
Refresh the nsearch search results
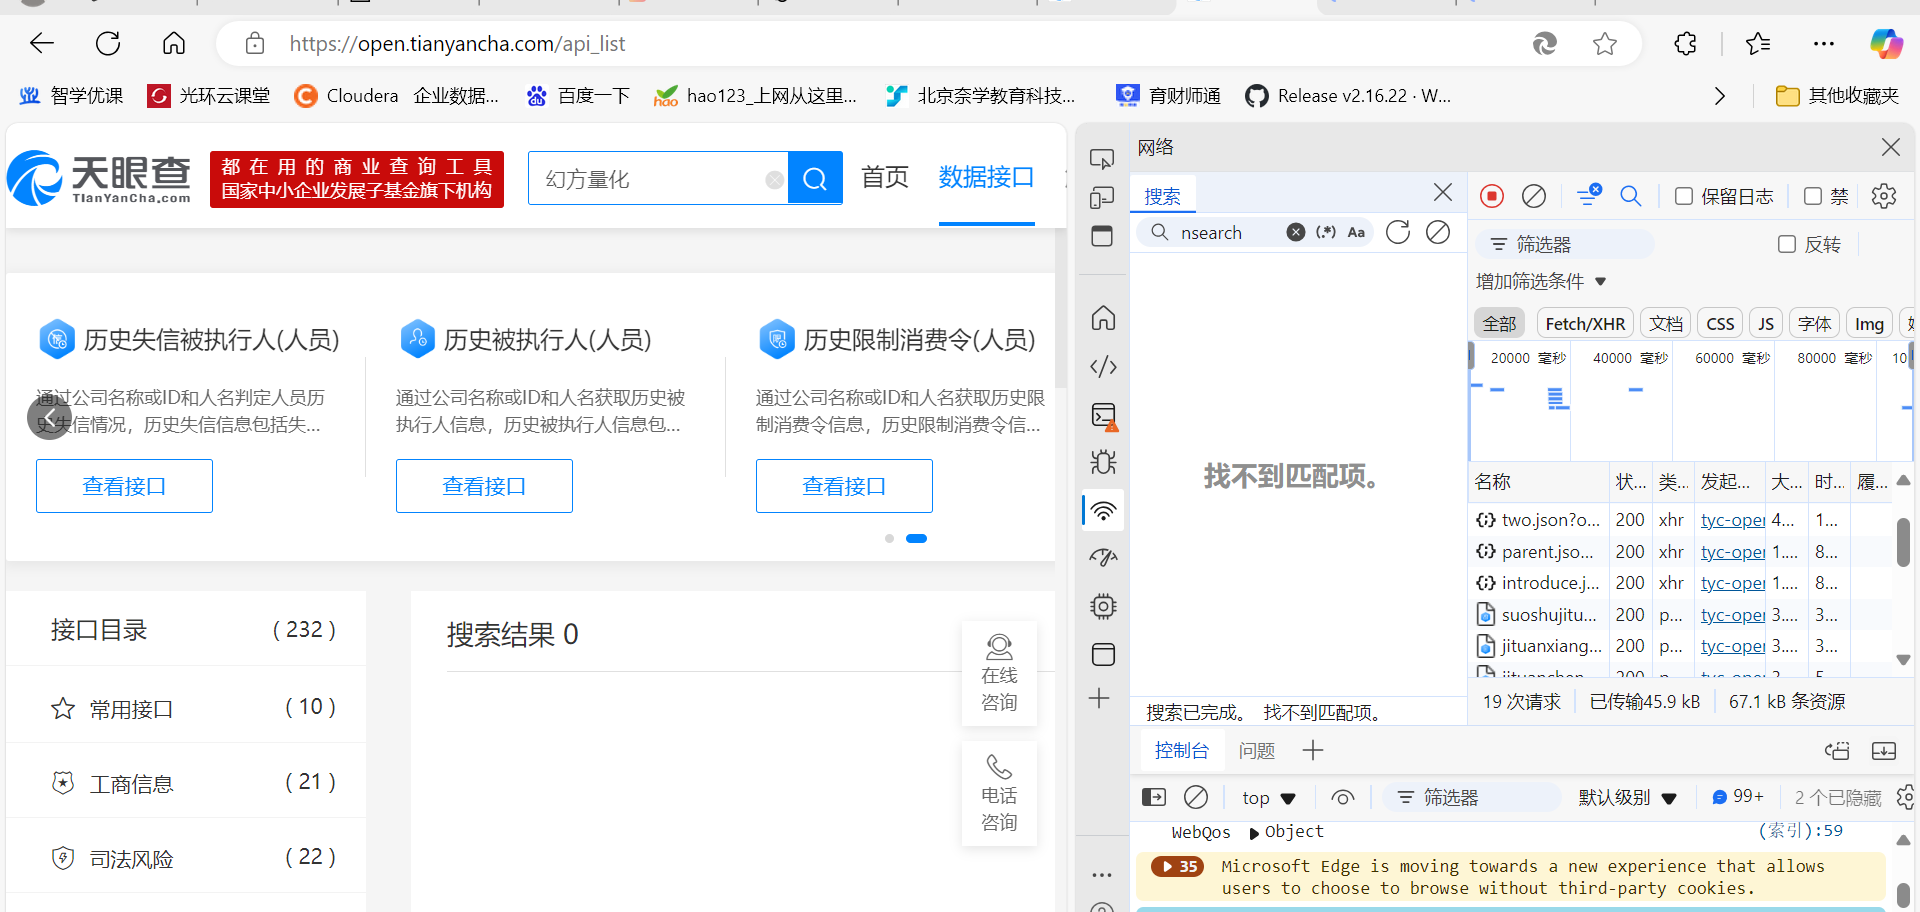coord(1398,232)
